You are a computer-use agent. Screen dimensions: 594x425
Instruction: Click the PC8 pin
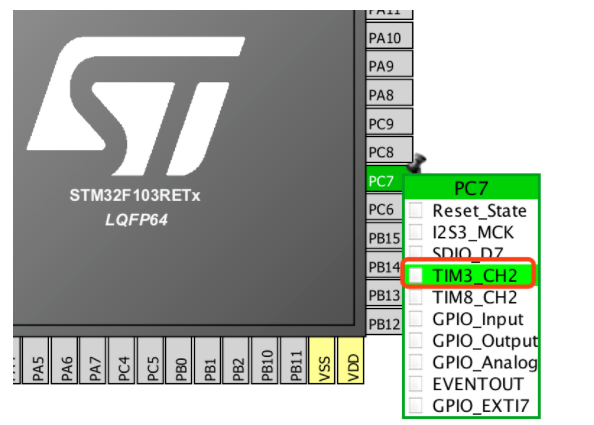[389, 150]
